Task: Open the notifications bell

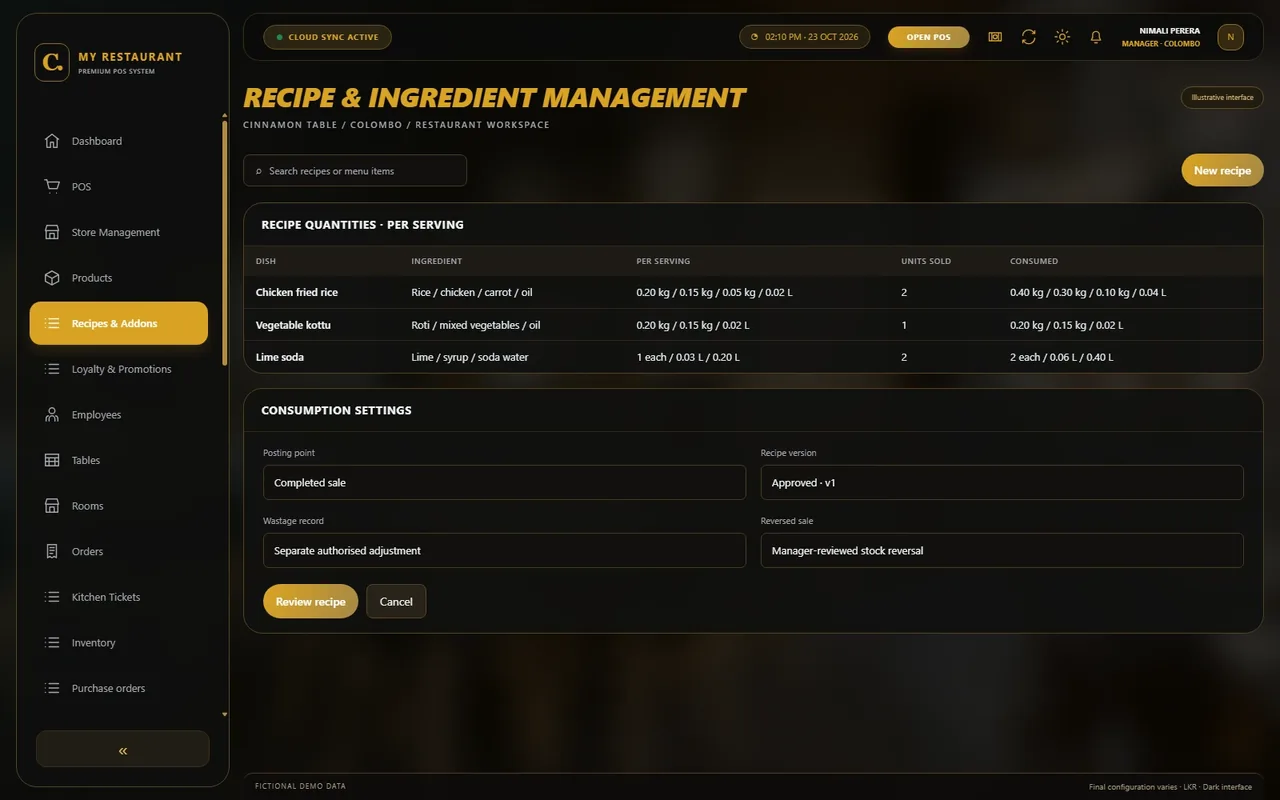Action: pyautogui.click(x=1096, y=37)
